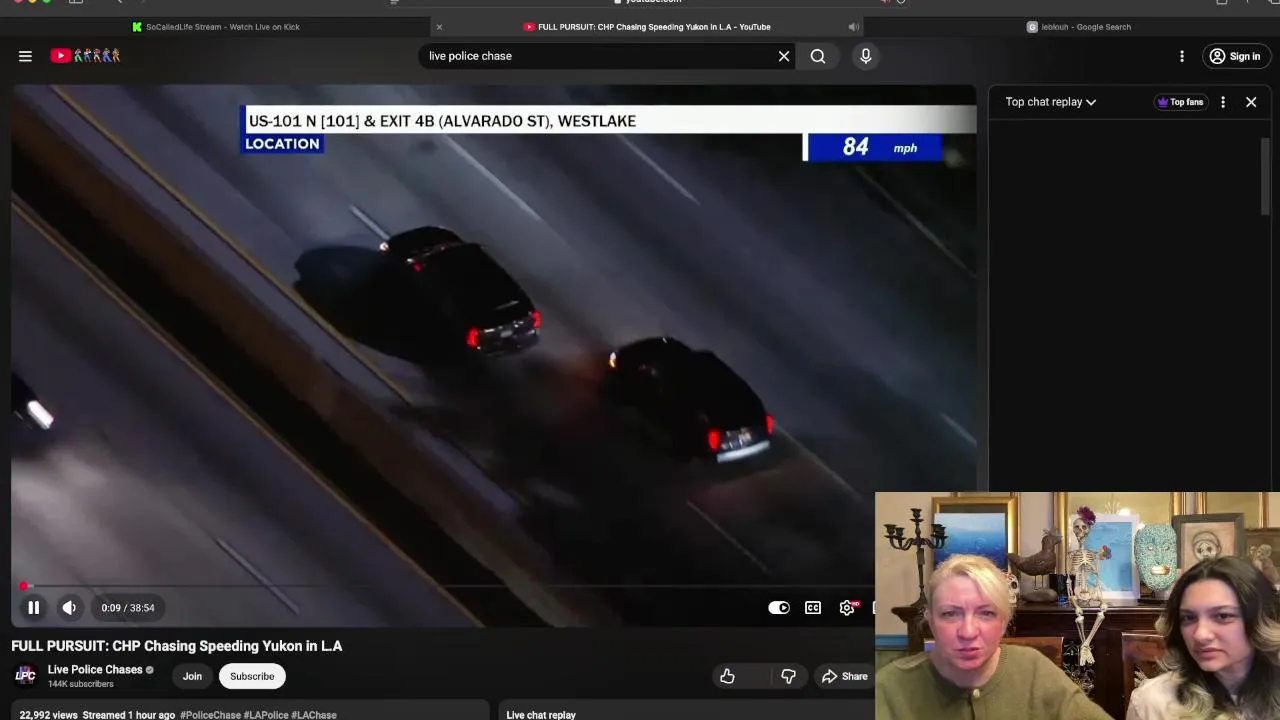Screen dimensions: 1280x720
Task: Start voice search with the microphone icon
Action: pos(866,56)
